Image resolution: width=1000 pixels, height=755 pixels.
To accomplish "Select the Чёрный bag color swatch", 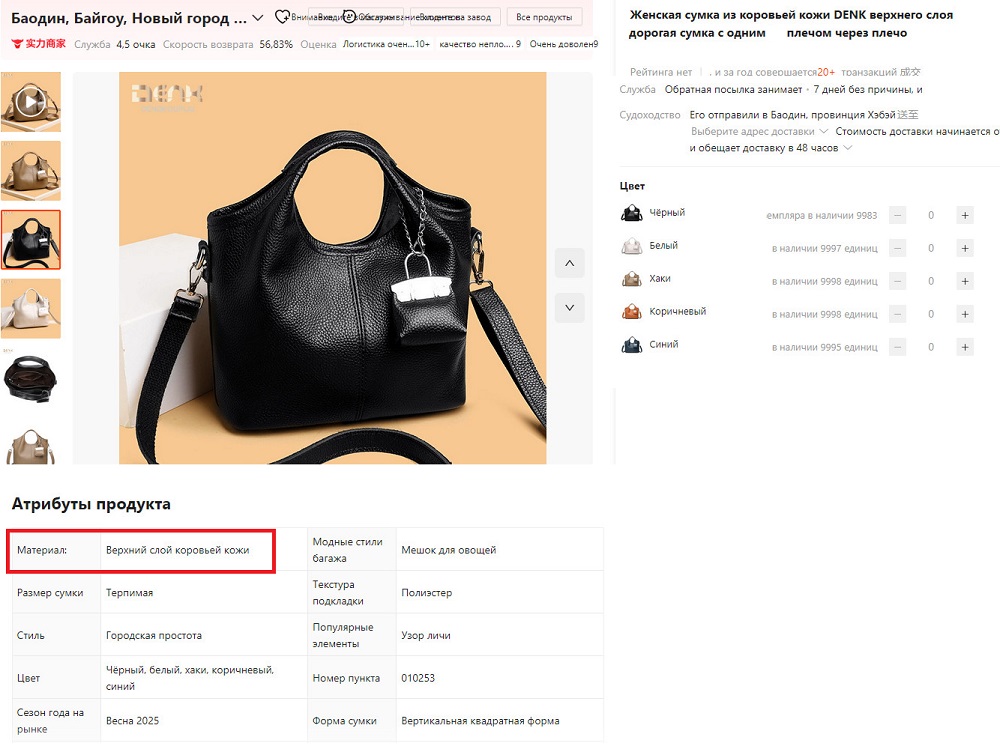I will pyautogui.click(x=632, y=213).
